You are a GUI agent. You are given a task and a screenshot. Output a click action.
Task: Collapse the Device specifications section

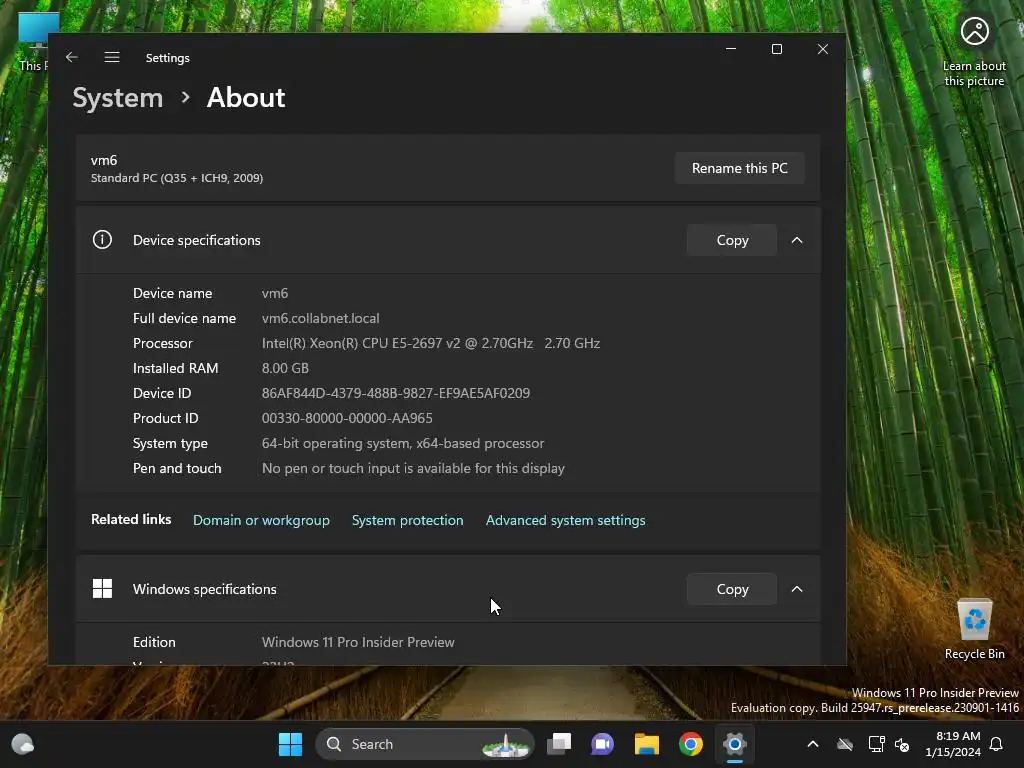tap(797, 240)
